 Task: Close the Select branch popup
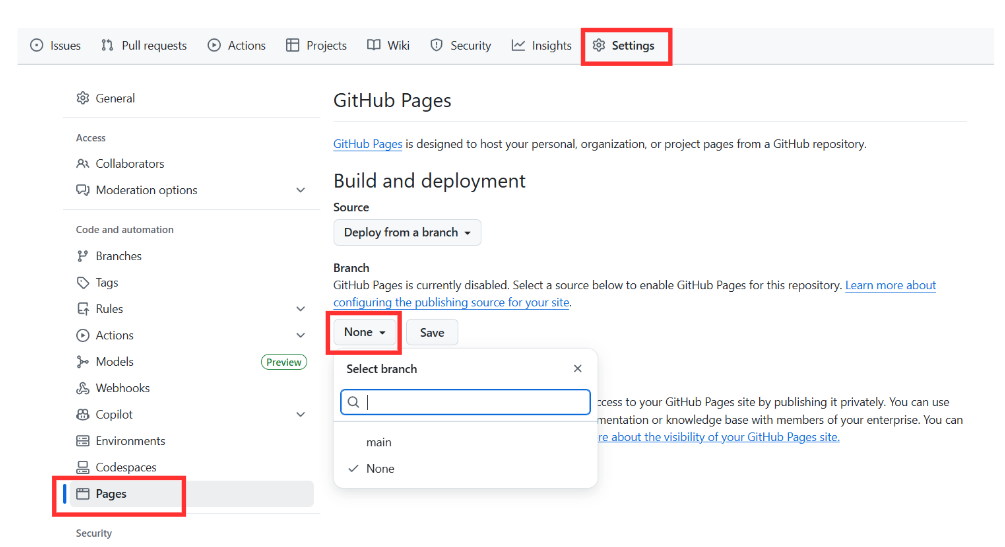(x=577, y=369)
